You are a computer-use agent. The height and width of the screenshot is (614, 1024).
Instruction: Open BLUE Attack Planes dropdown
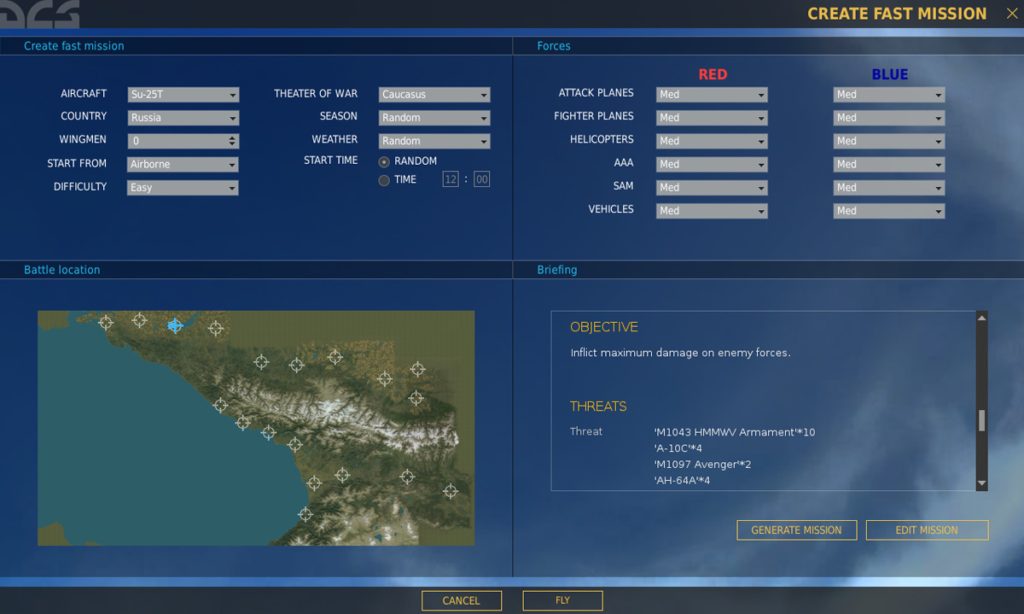(889, 95)
